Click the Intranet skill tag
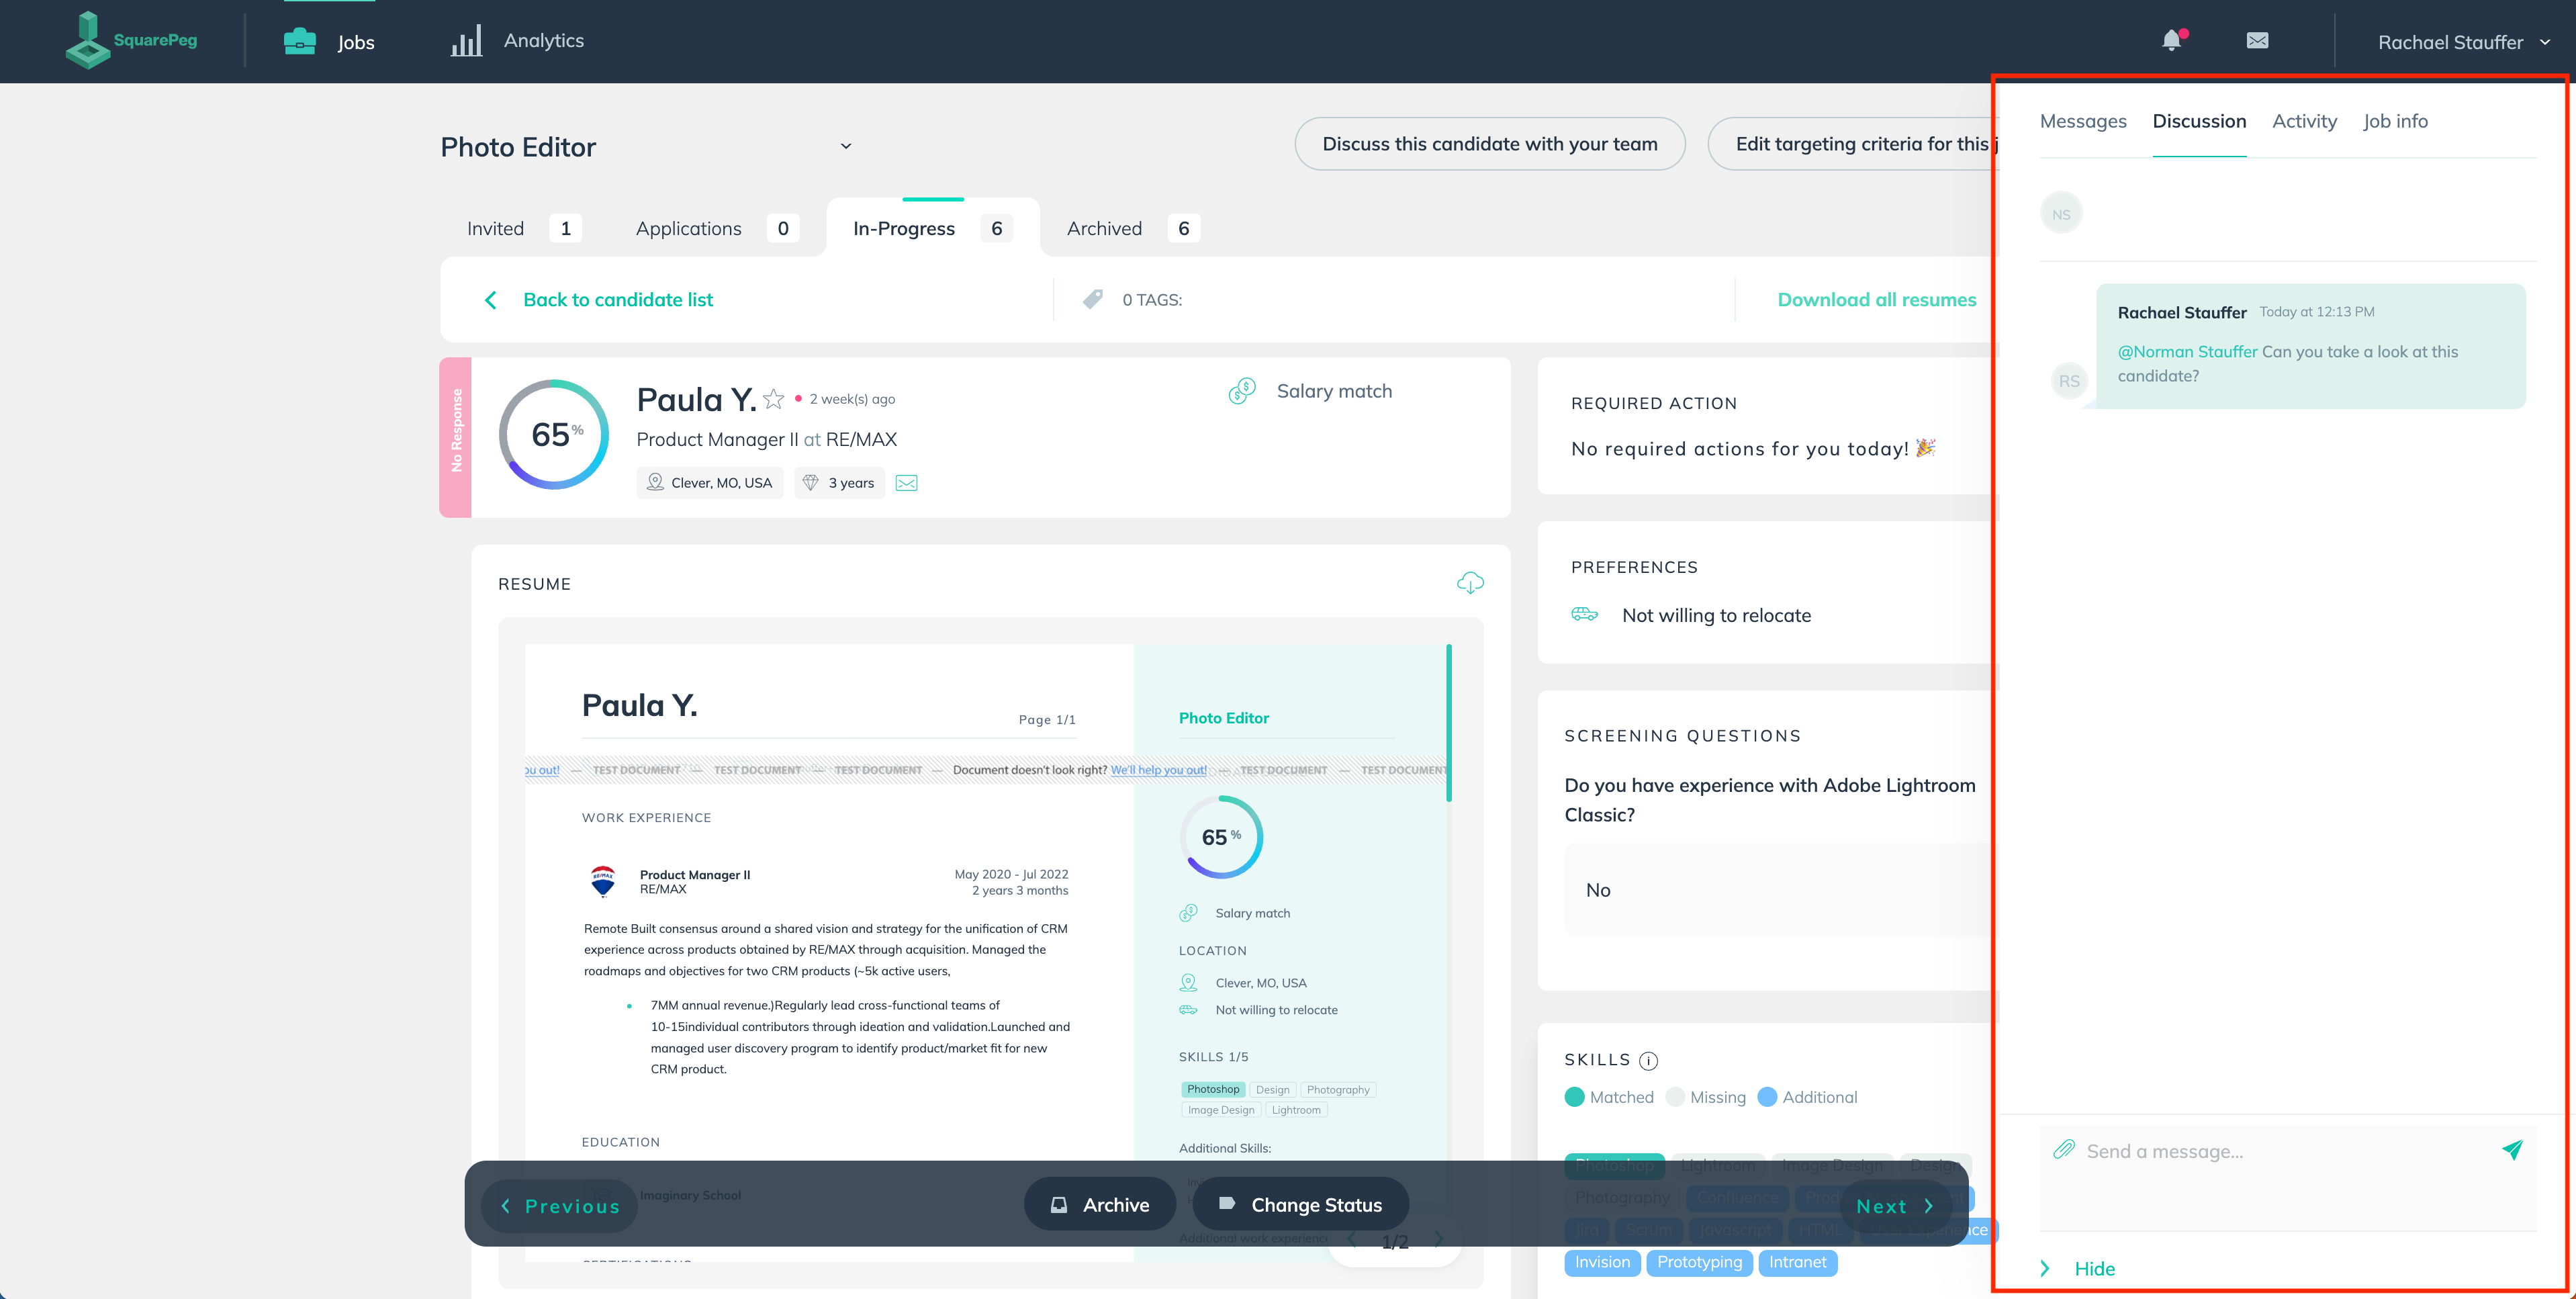2576x1299 pixels. pos(1797,1262)
